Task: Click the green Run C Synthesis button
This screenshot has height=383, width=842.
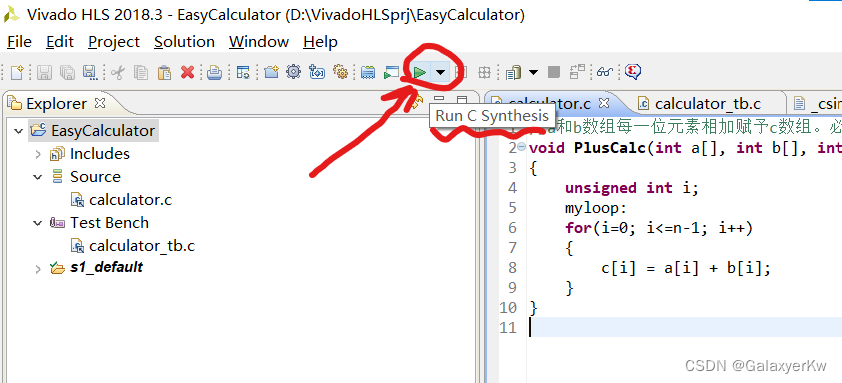Action: [420, 72]
